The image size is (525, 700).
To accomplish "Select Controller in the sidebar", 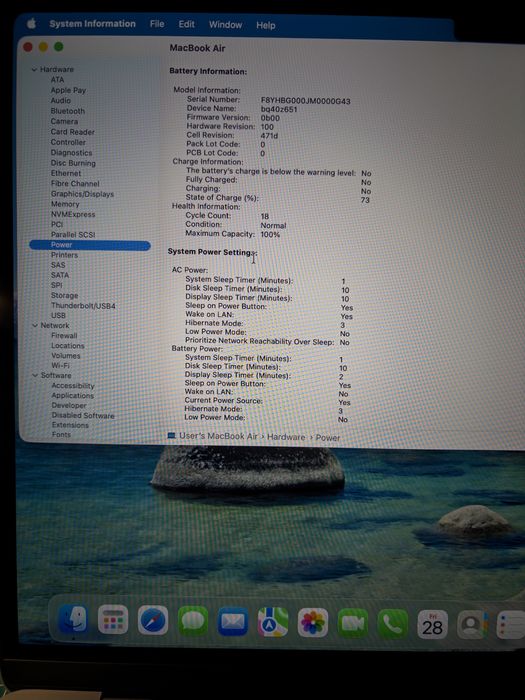I will pyautogui.click(x=68, y=142).
